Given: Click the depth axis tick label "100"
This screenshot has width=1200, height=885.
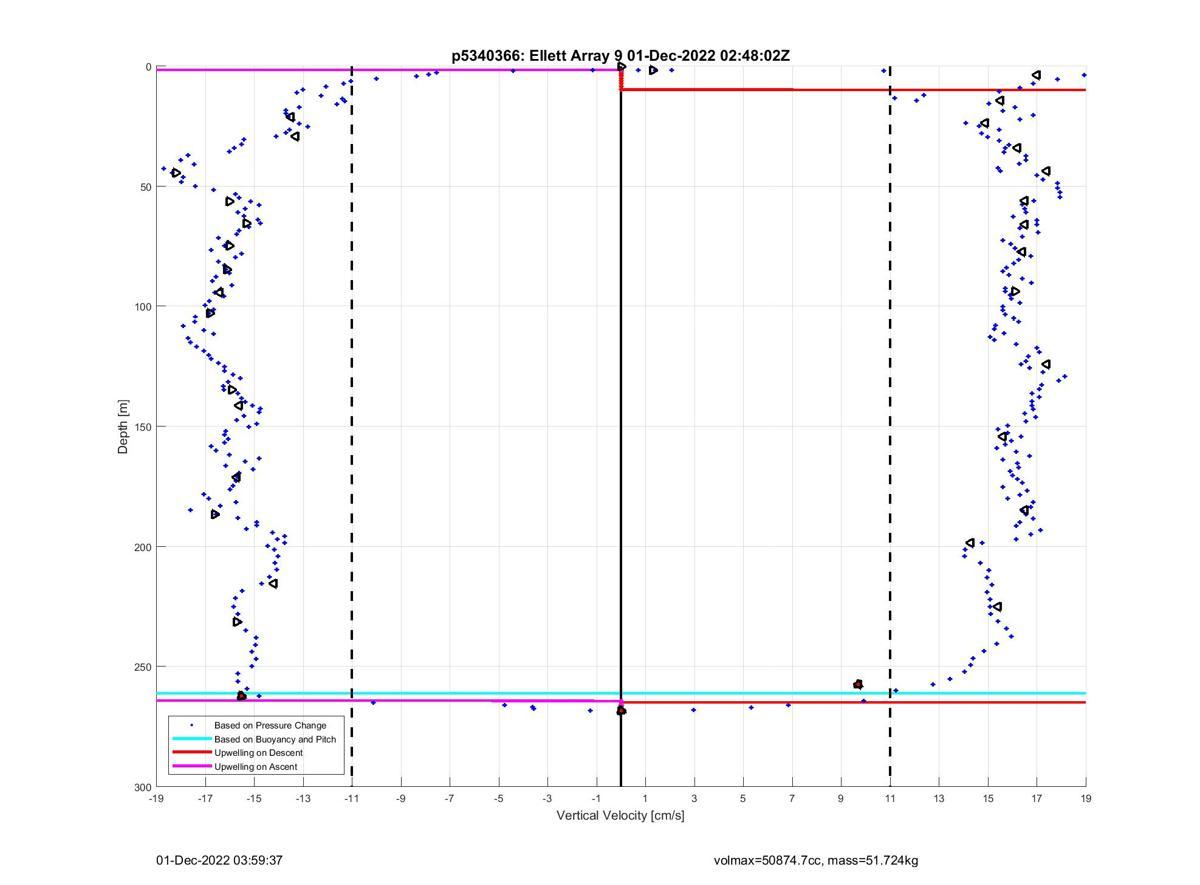Looking at the screenshot, I should [142, 307].
